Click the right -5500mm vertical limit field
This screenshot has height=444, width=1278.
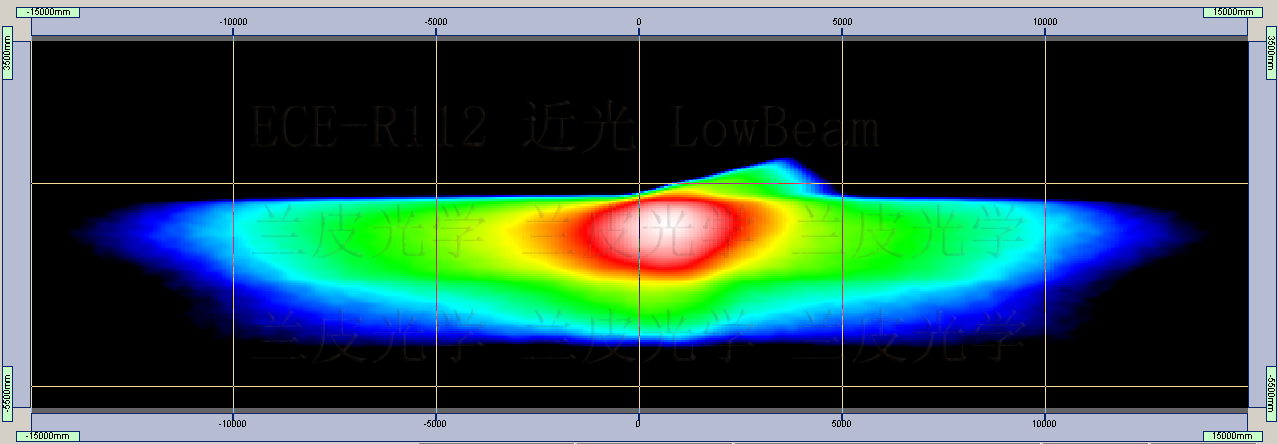(1271, 393)
